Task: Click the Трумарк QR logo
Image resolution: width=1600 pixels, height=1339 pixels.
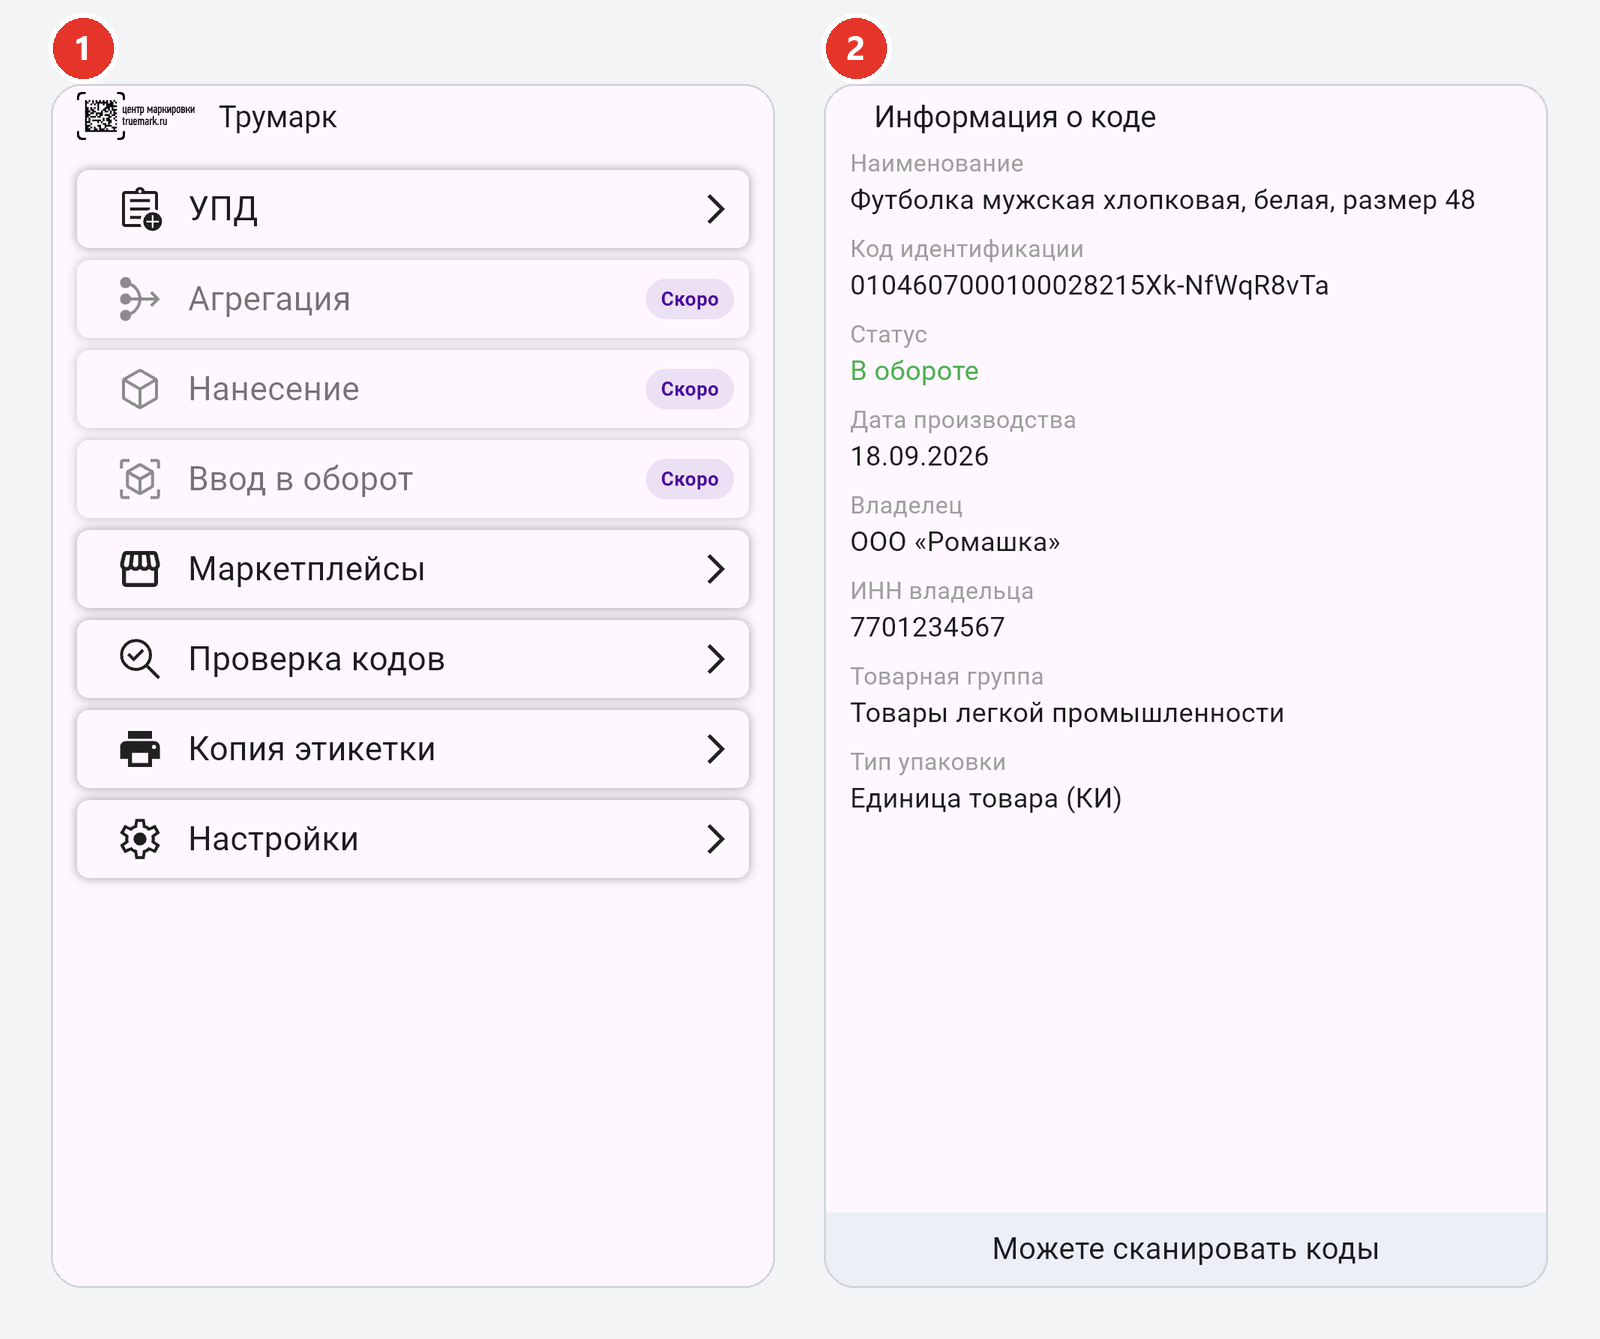Action: [x=136, y=116]
